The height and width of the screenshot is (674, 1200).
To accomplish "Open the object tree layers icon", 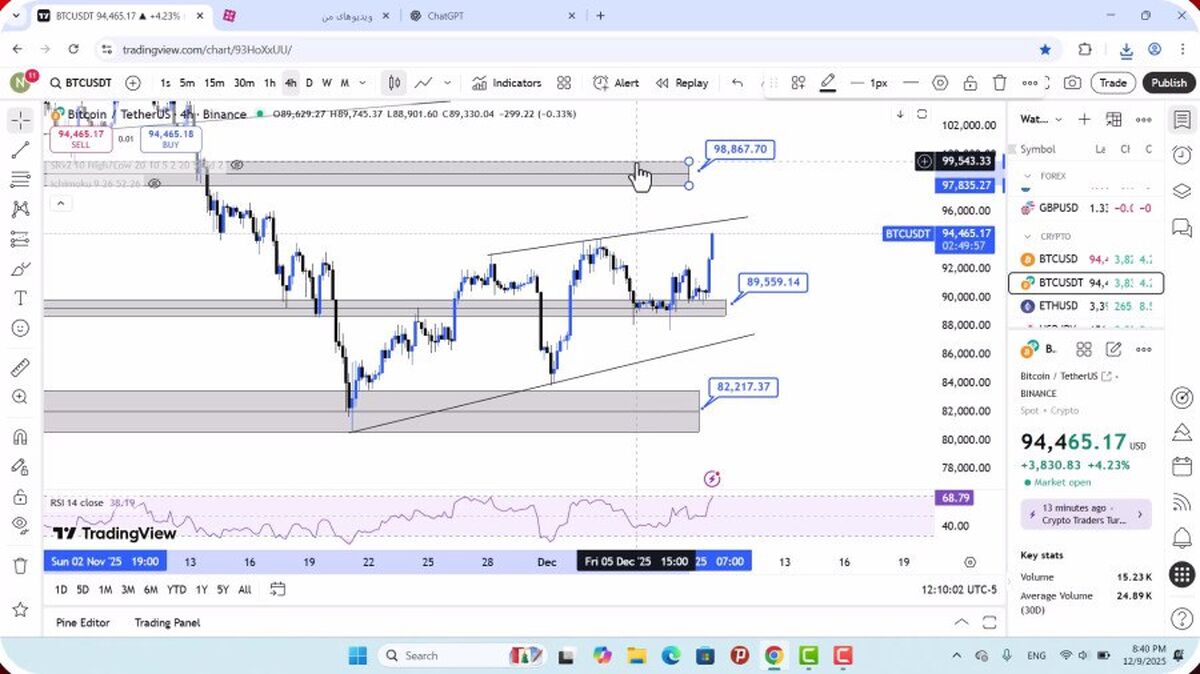I will click(1181, 191).
